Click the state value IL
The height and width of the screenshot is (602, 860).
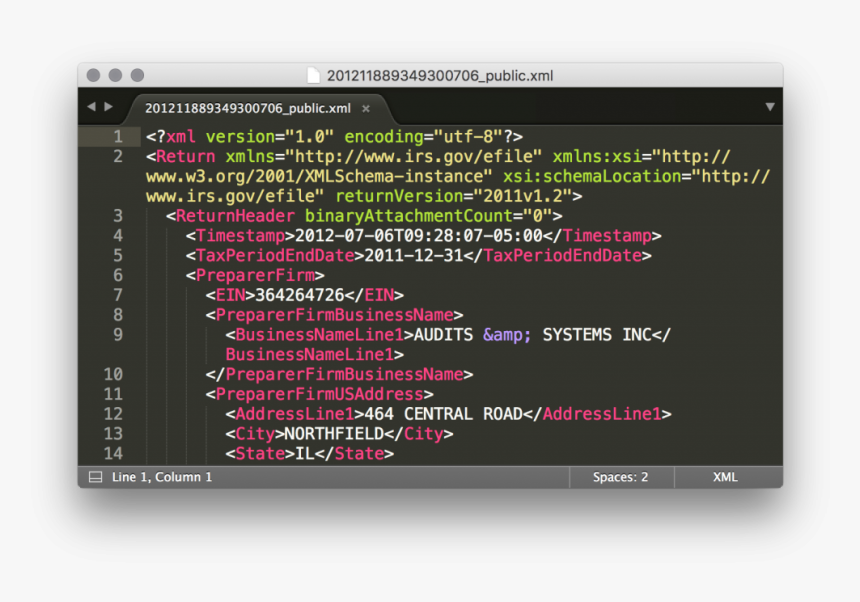point(304,453)
